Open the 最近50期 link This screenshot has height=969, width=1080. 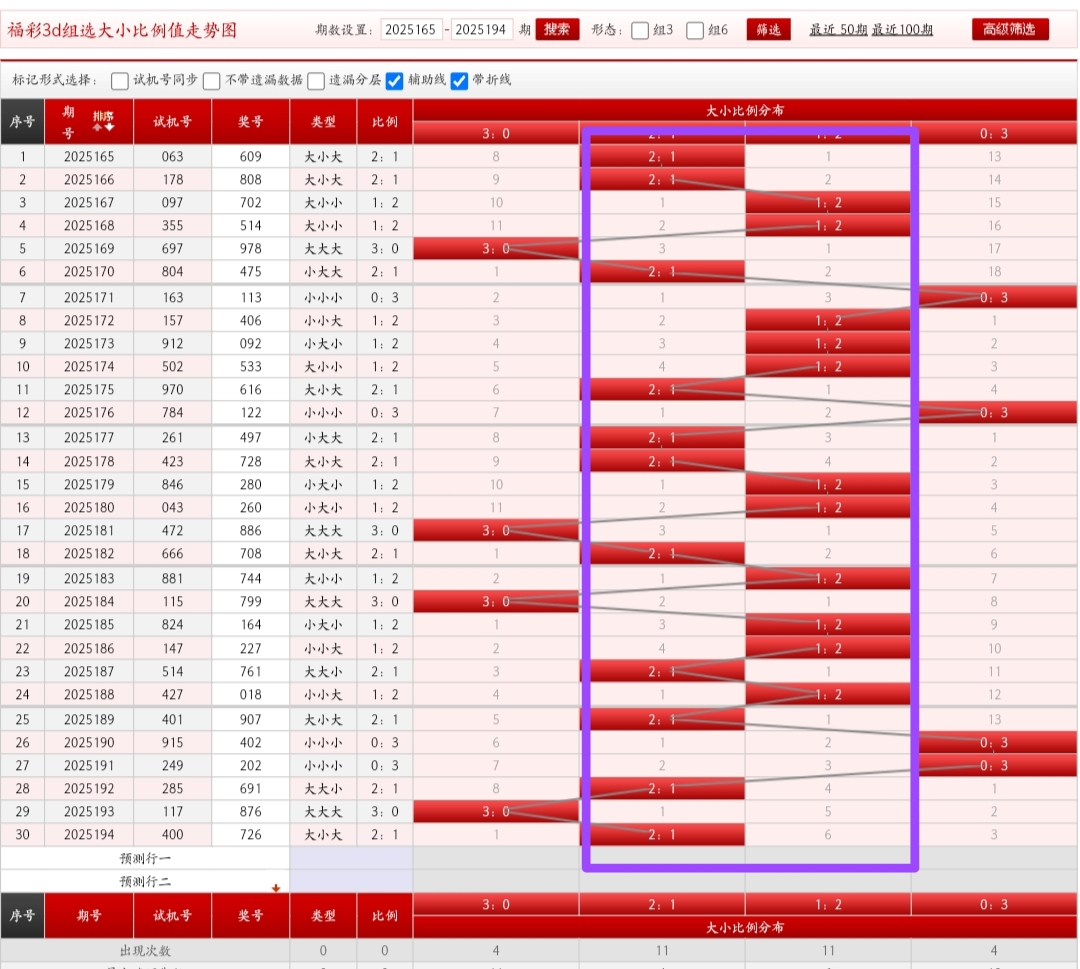point(838,30)
